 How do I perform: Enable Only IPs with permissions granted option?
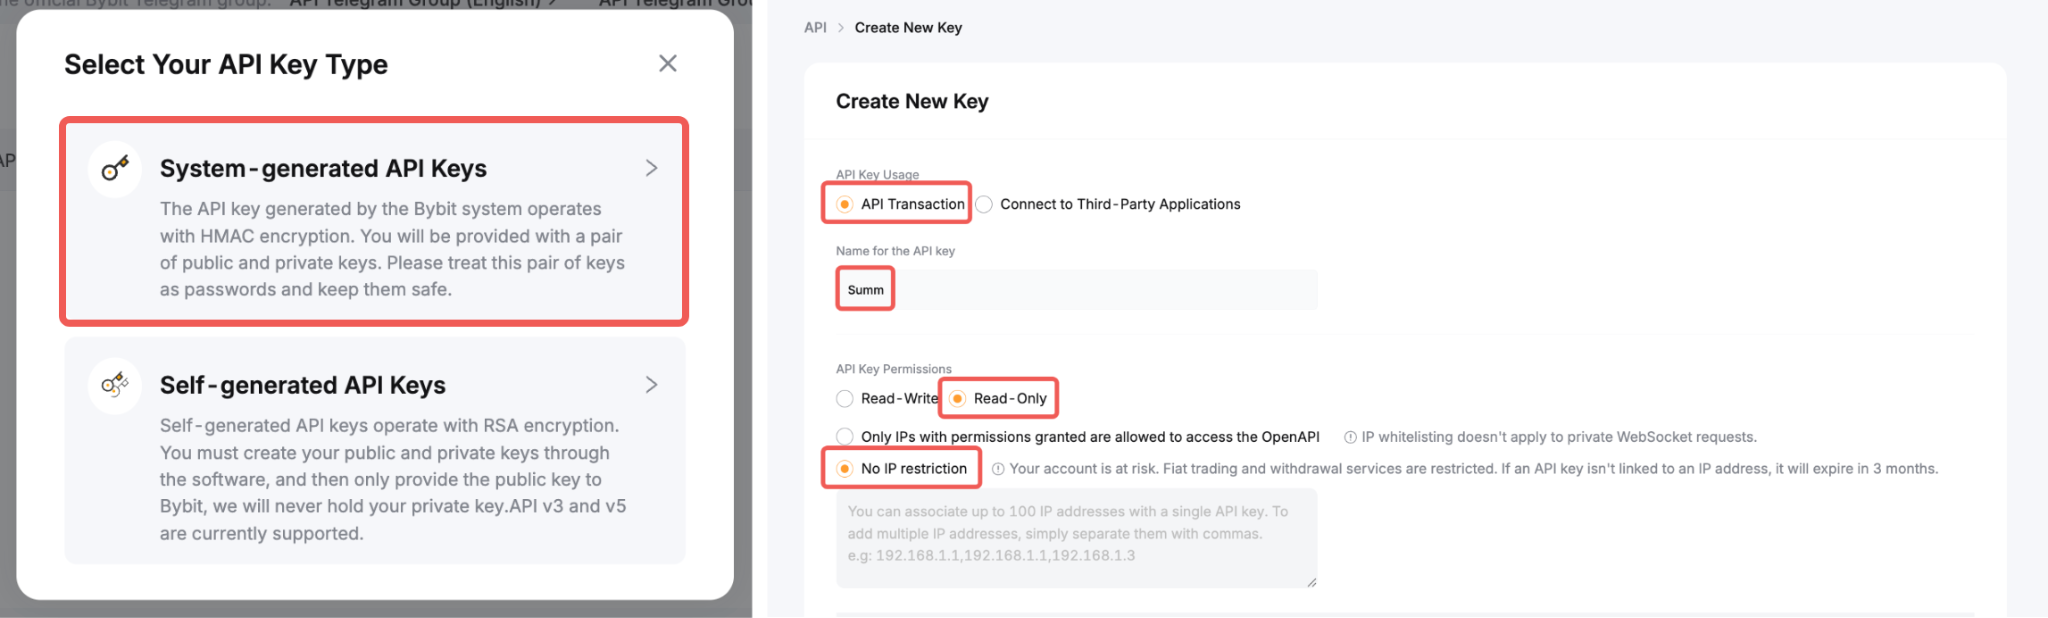click(845, 437)
